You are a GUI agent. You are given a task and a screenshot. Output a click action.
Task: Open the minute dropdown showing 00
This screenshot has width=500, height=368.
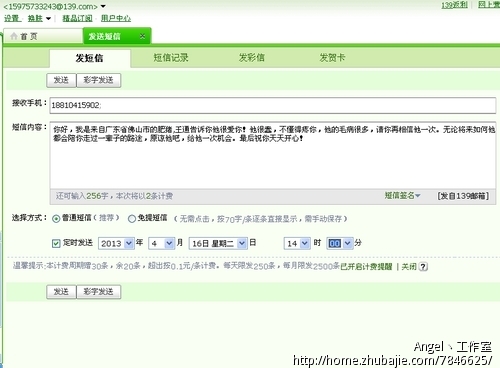click(x=339, y=243)
